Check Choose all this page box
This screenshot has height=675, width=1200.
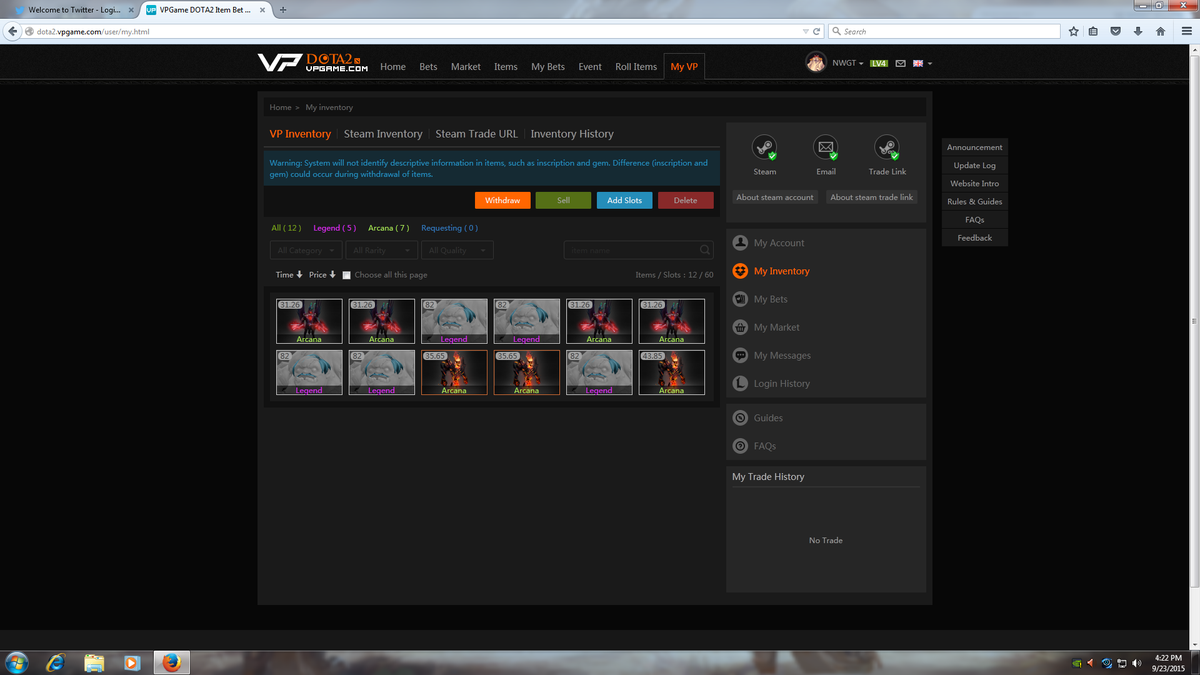click(347, 275)
